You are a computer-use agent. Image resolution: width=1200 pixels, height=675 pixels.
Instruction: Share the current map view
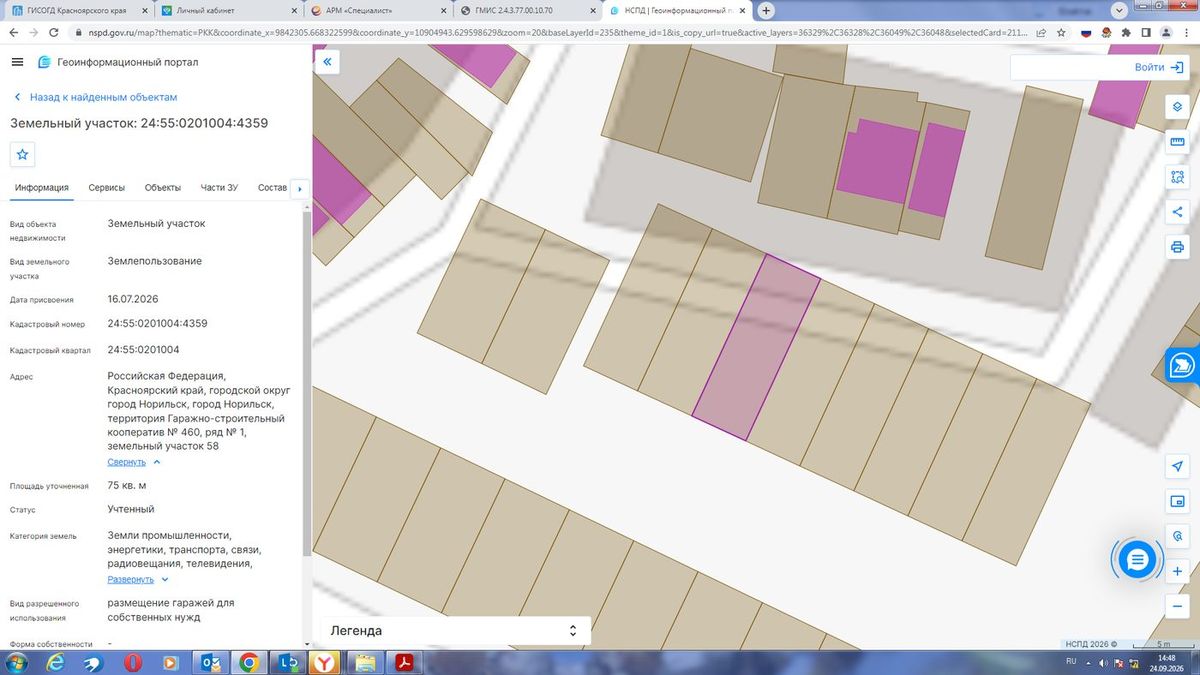tap(1177, 211)
